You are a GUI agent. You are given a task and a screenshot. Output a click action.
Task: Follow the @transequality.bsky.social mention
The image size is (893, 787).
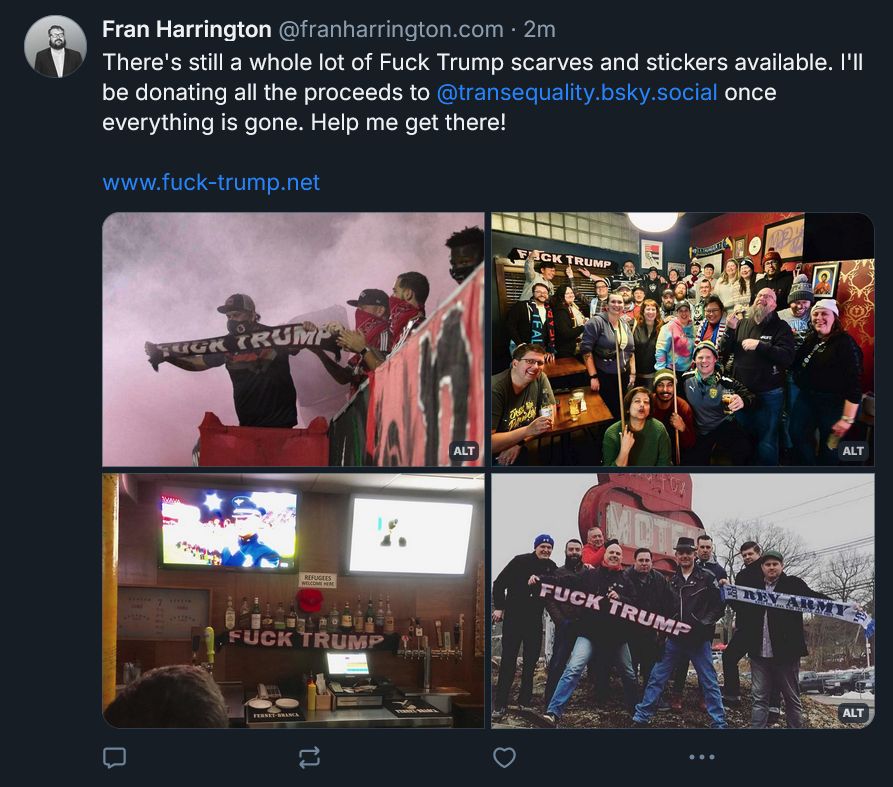point(577,92)
